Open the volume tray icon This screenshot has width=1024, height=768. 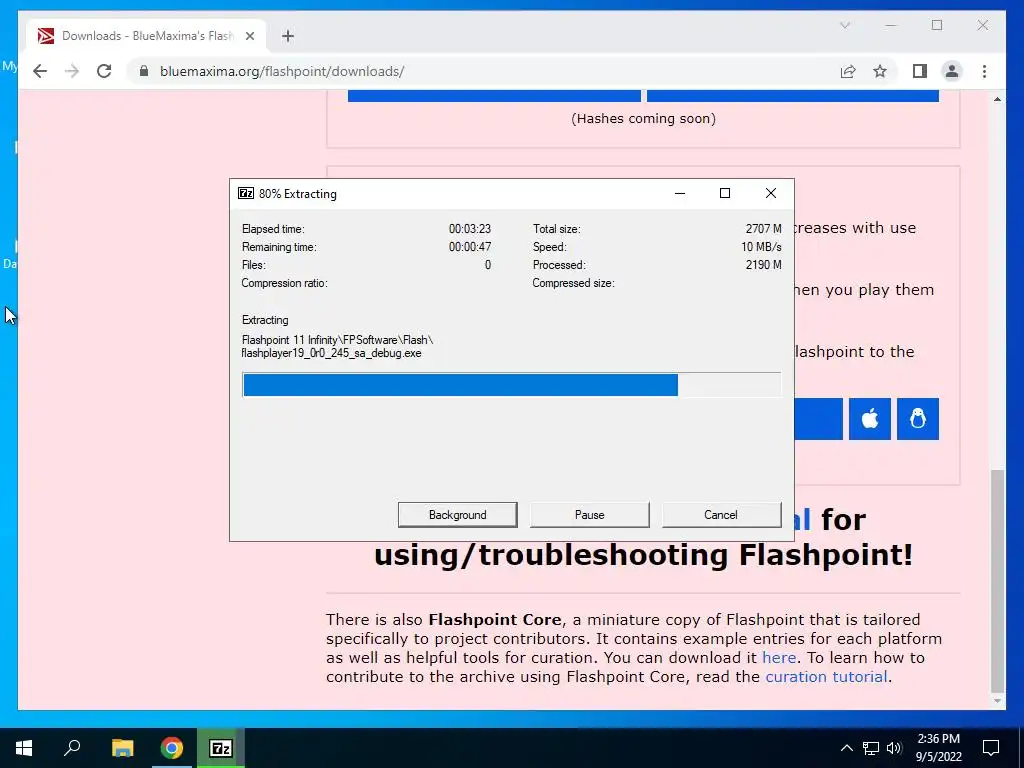tap(894, 748)
